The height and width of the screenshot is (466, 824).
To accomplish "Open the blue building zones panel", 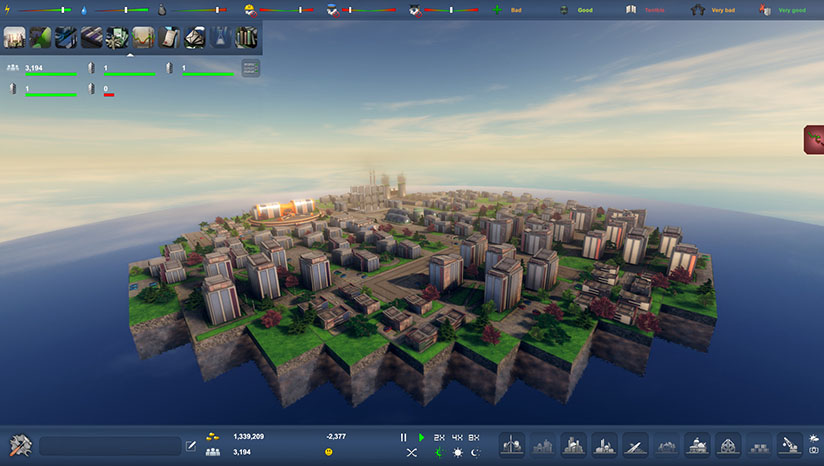I will point(66,38).
